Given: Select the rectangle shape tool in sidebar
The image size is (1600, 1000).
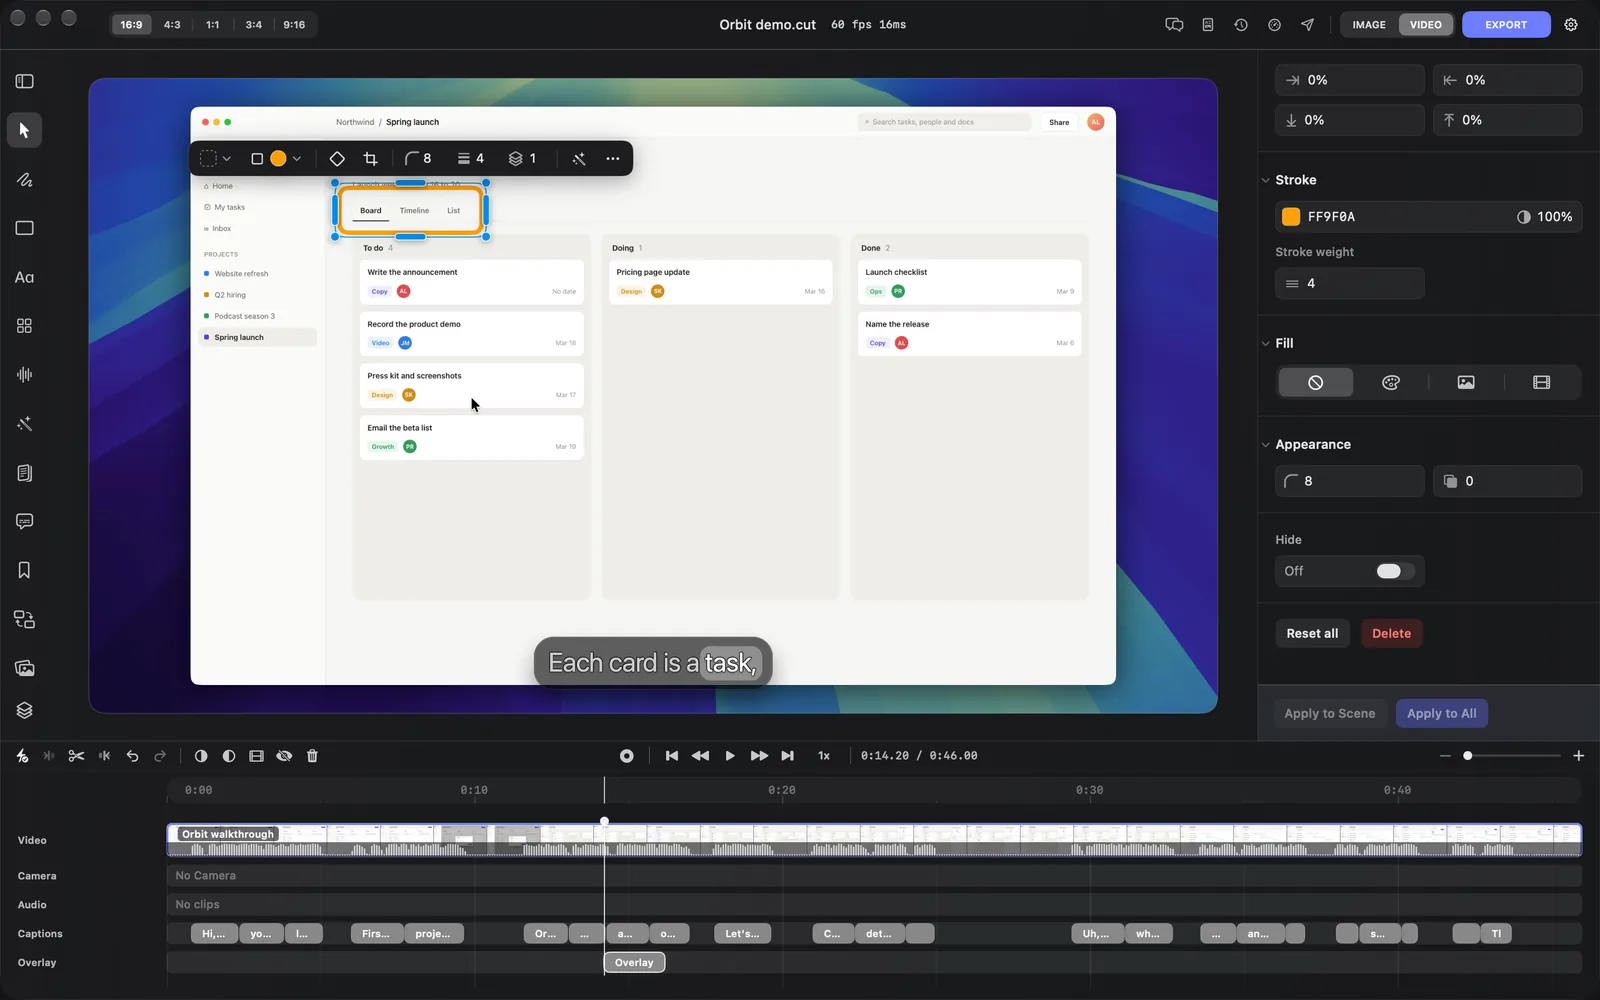Looking at the screenshot, I should click(24, 228).
